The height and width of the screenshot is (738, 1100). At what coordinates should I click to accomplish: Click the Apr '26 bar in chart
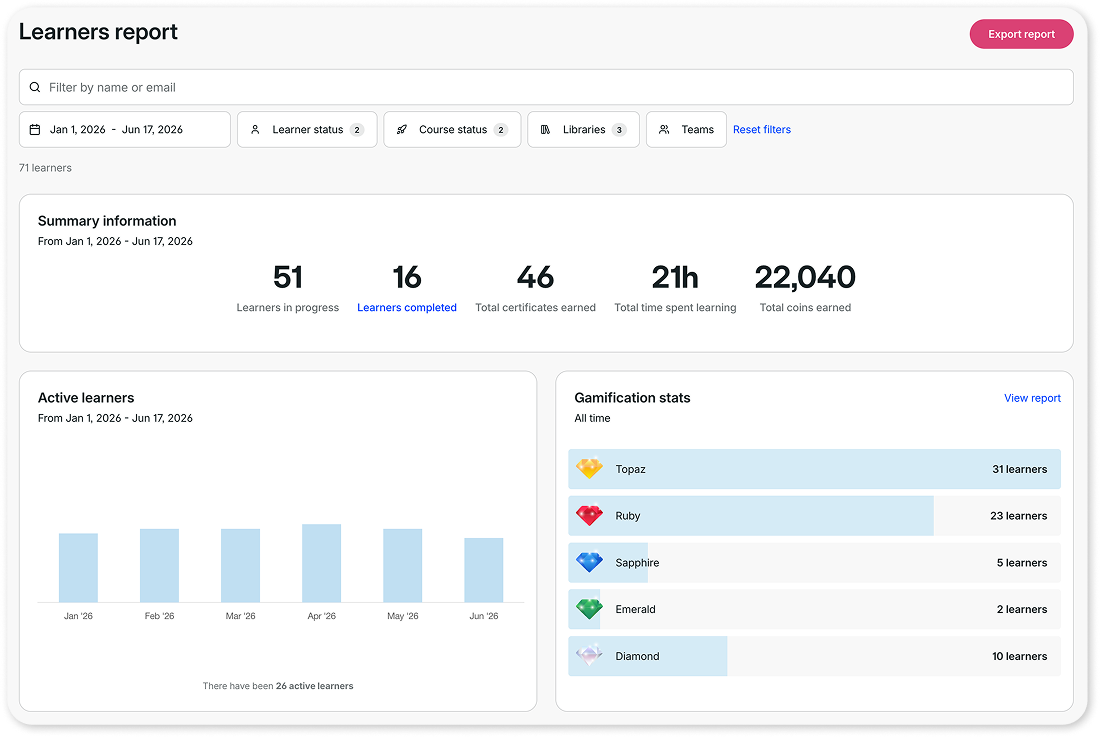[x=321, y=563]
